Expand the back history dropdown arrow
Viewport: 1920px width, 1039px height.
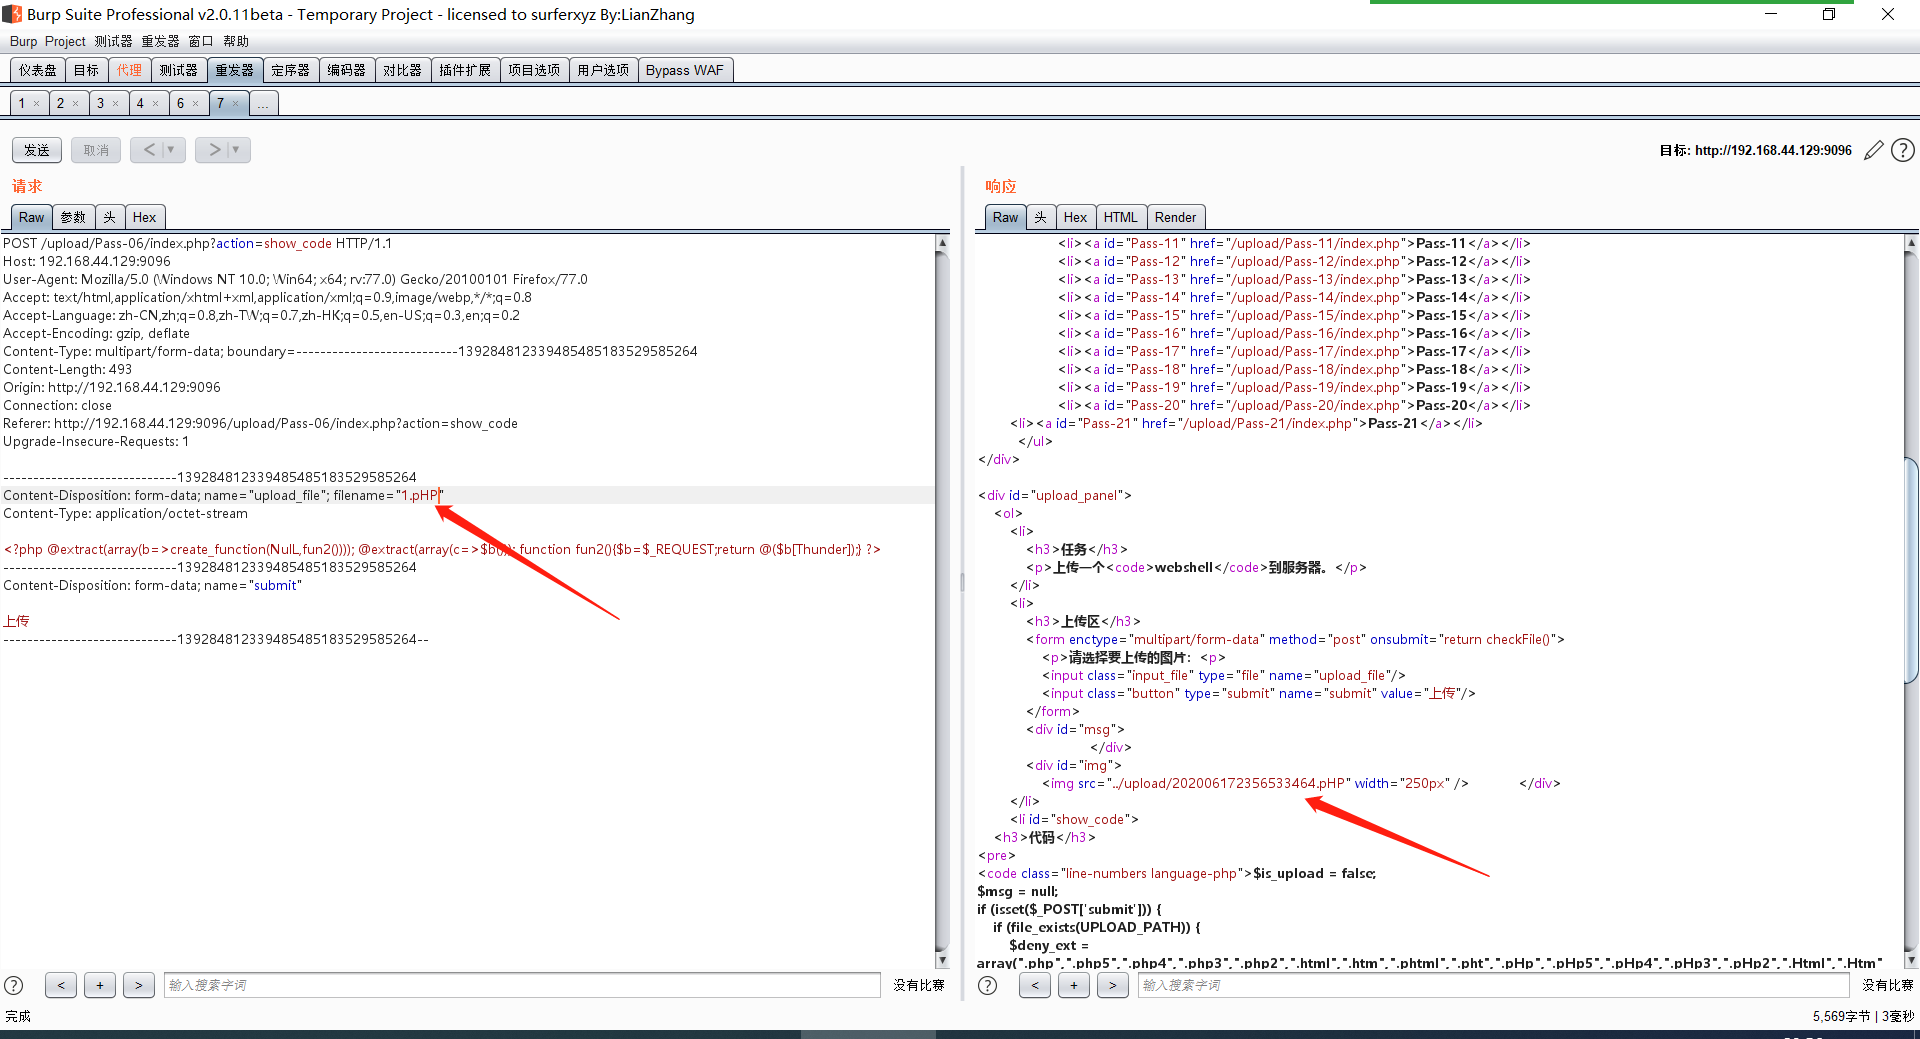click(x=172, y=150)
